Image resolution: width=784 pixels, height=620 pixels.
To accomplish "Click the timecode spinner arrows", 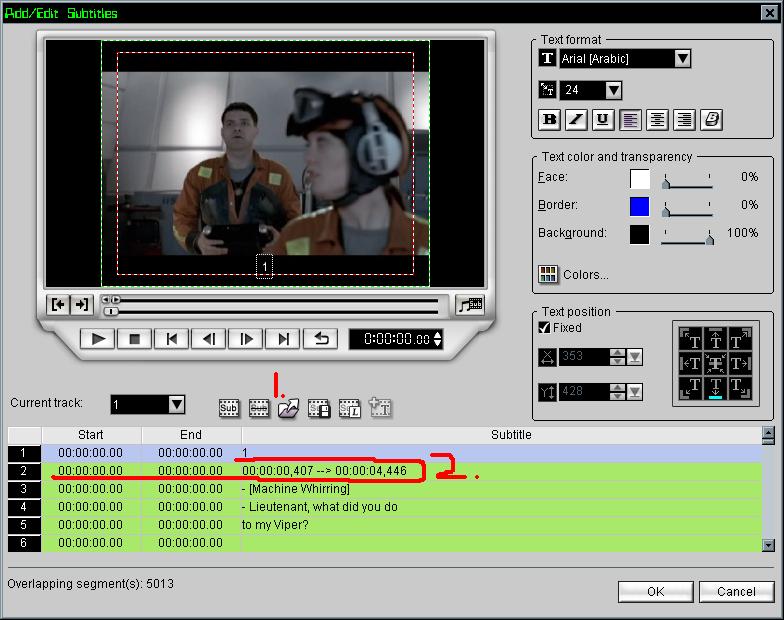I will tap(438, 339).
